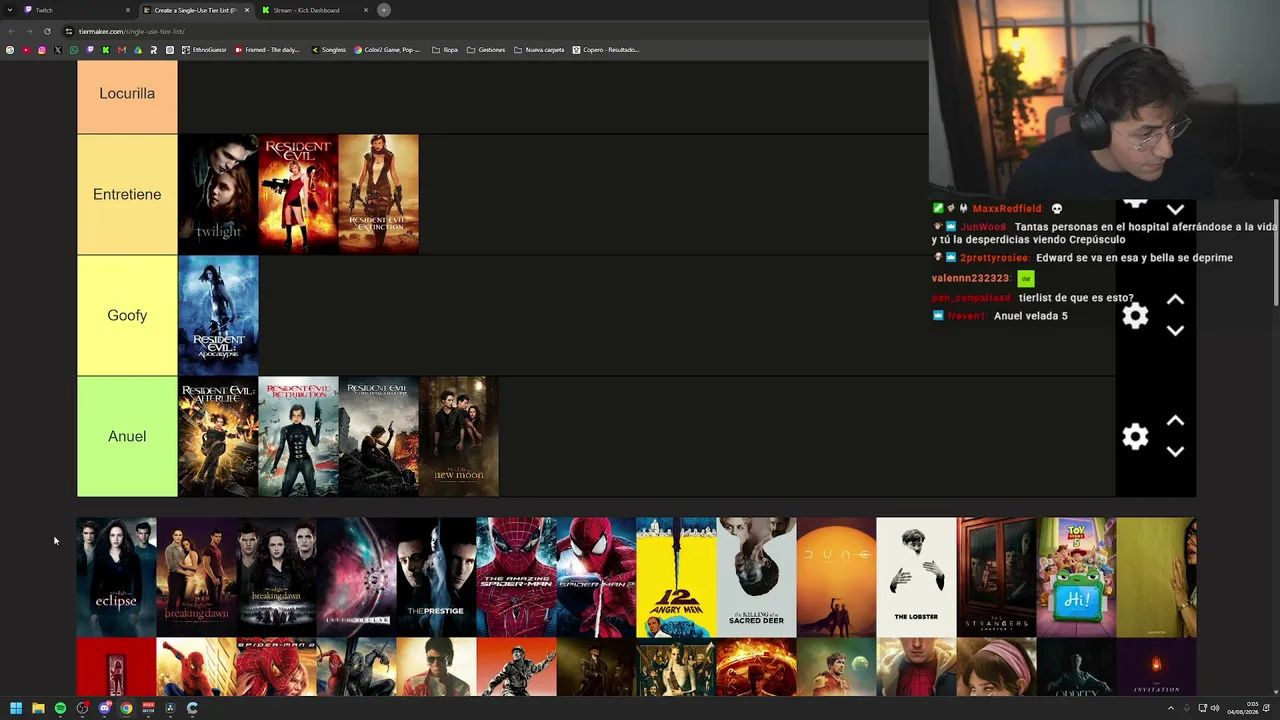Pick the Dune poster
The height and width of the screenshot is (720, 1280).
click(836, 577)
